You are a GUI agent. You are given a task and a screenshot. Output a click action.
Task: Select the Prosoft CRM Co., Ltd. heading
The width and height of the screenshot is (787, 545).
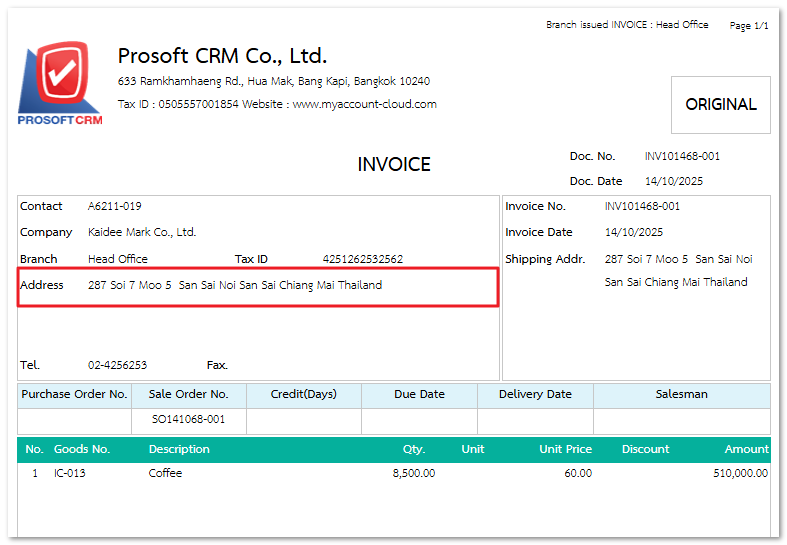(x=222, y=56)
